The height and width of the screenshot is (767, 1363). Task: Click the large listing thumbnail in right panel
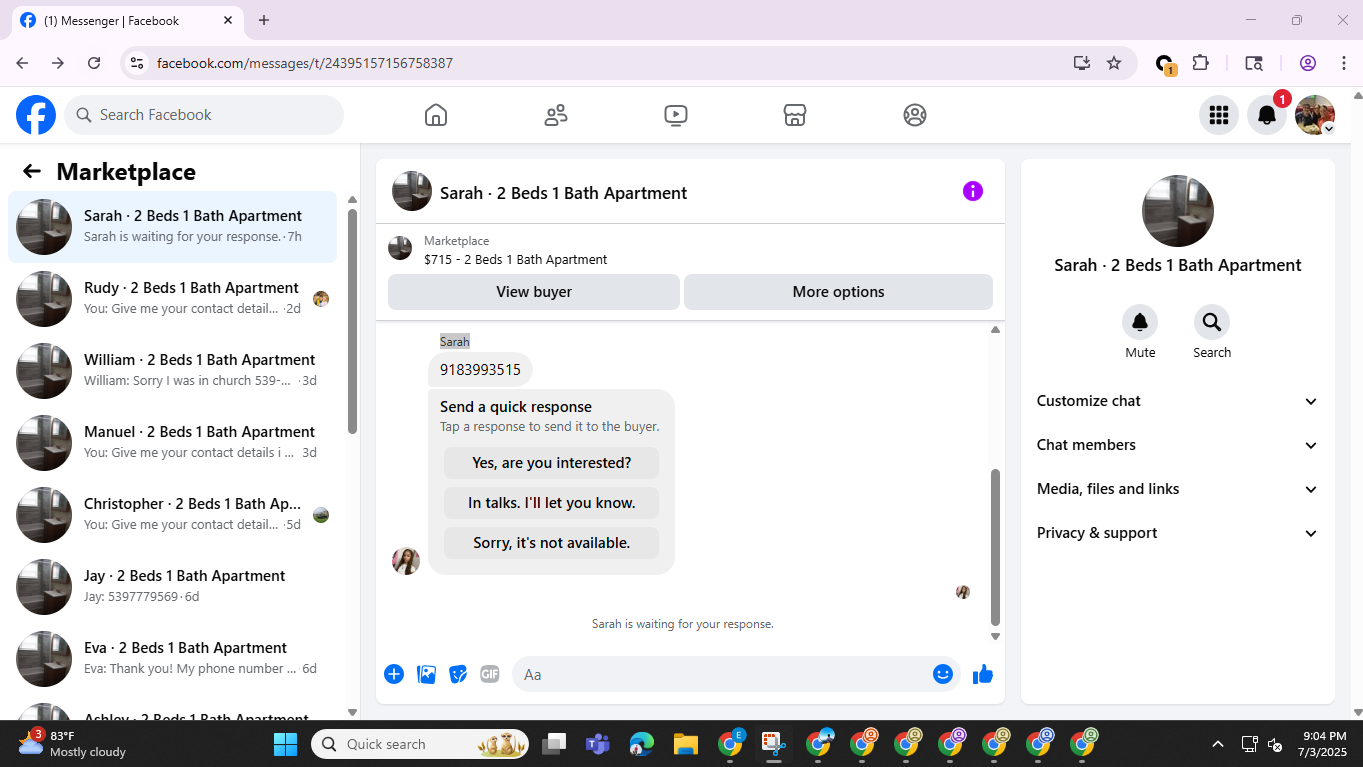pos(1178,211)
